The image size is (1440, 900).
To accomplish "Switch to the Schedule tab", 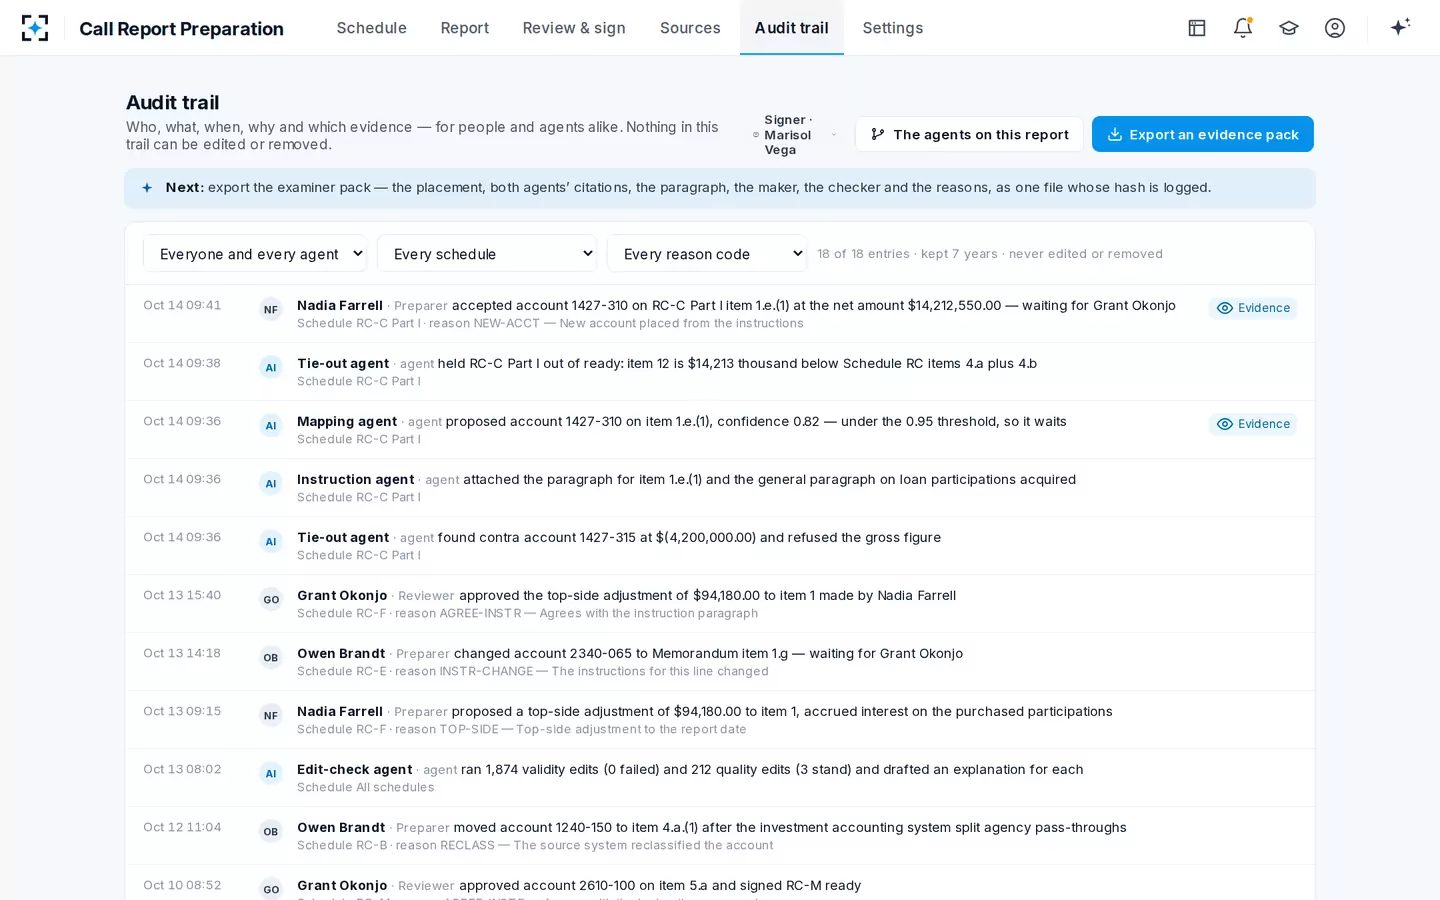I will click(x=372, y=28).
